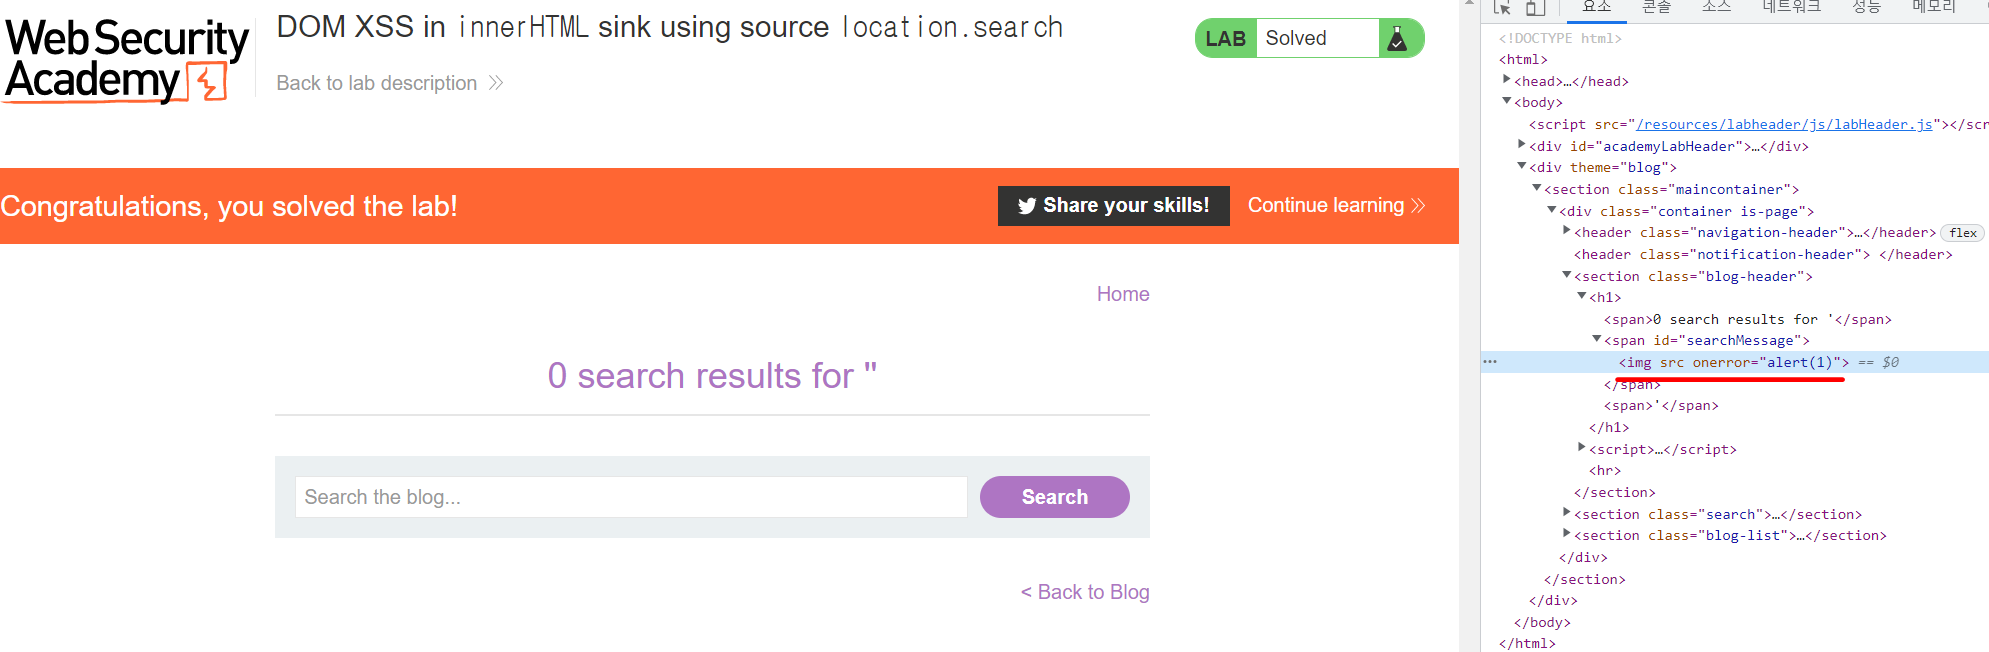The image size is (1989, 652).
Task: Switch to the 콘솔 (Console) tab
Action: click(1656, 7)
